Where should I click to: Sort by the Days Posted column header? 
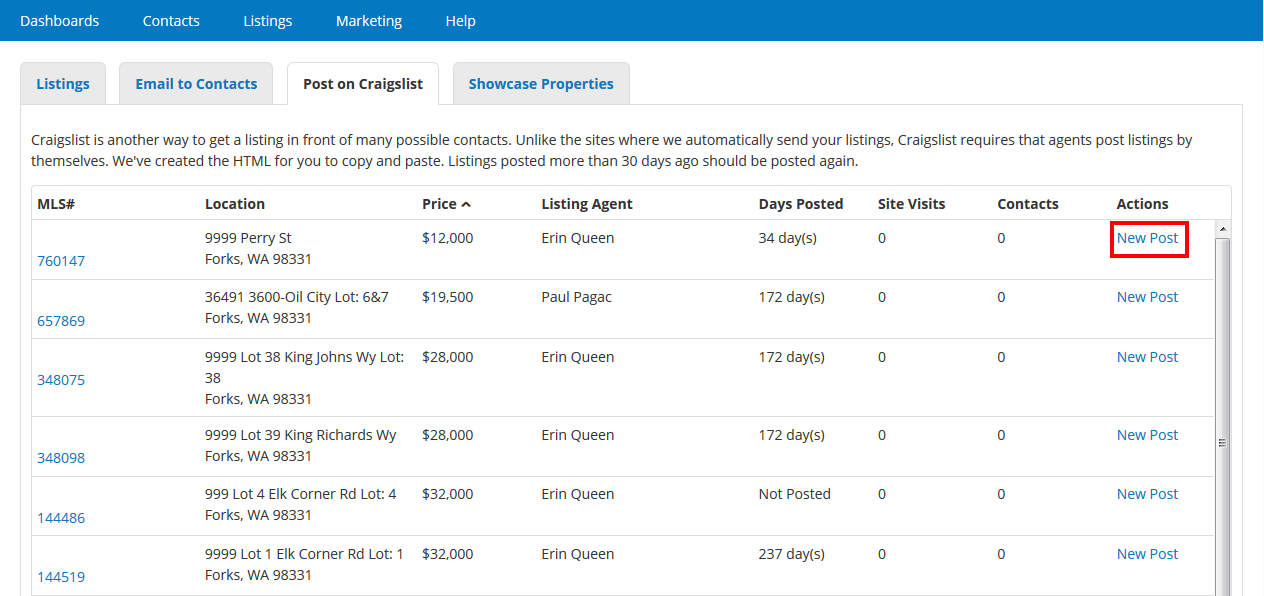(x=801, y=204)
